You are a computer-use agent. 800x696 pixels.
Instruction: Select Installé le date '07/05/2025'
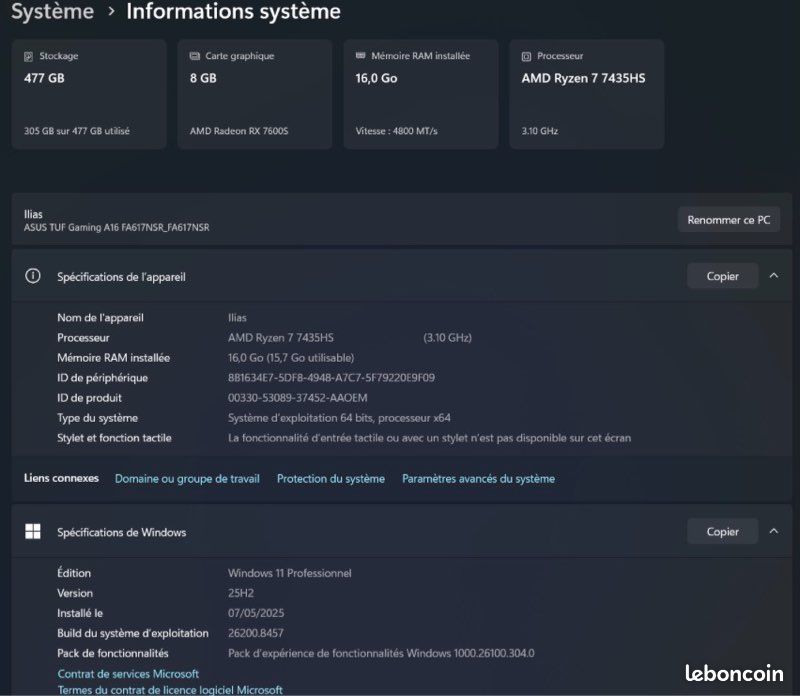256,613
